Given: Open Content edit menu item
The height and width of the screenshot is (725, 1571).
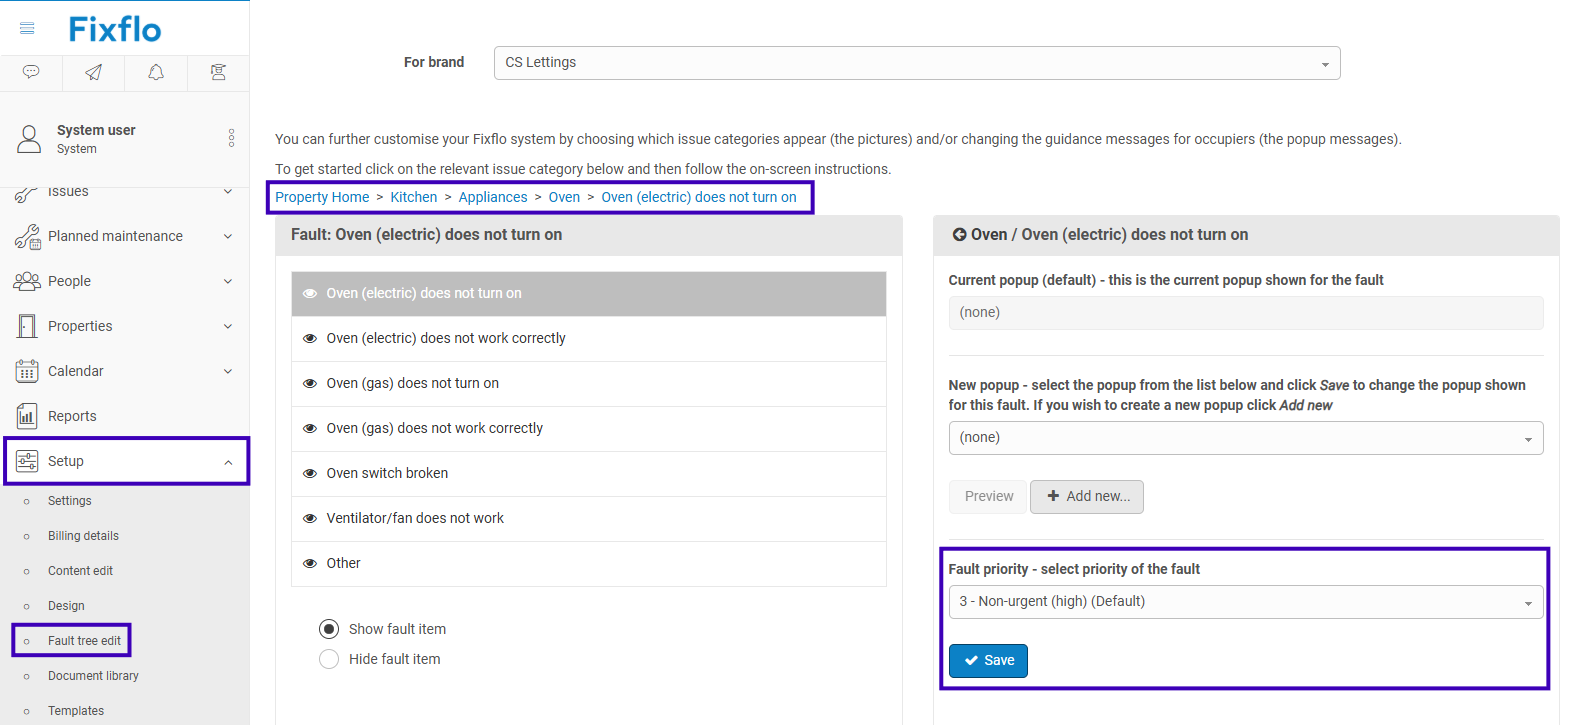Looking at the screenshot, I should pyautogui.click(x=80, y=571).
